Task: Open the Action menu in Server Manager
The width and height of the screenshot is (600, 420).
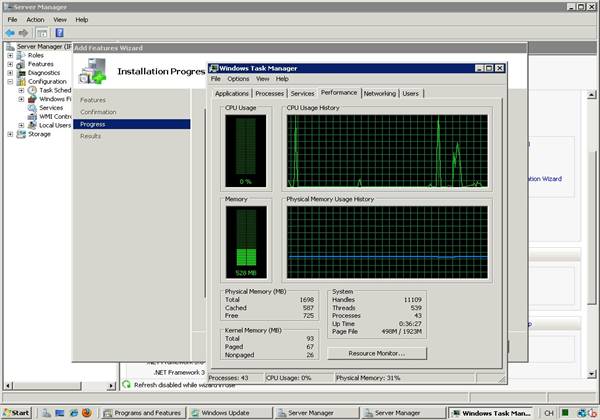Action: pos(35,19)
